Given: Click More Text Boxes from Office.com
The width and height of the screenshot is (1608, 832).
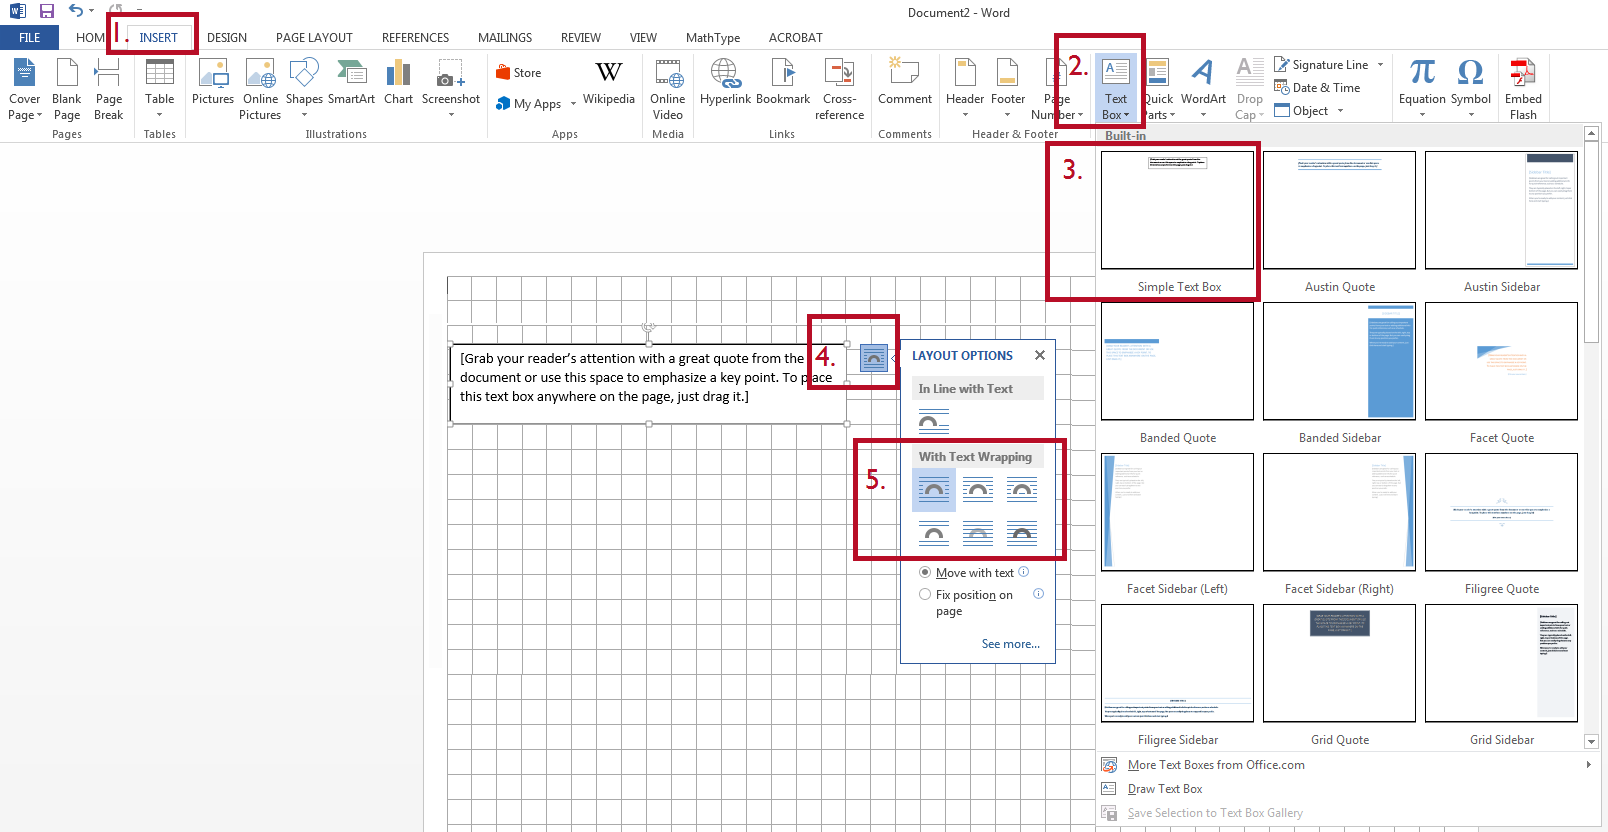Looking at the screenshot, I should pos(1216,765).
